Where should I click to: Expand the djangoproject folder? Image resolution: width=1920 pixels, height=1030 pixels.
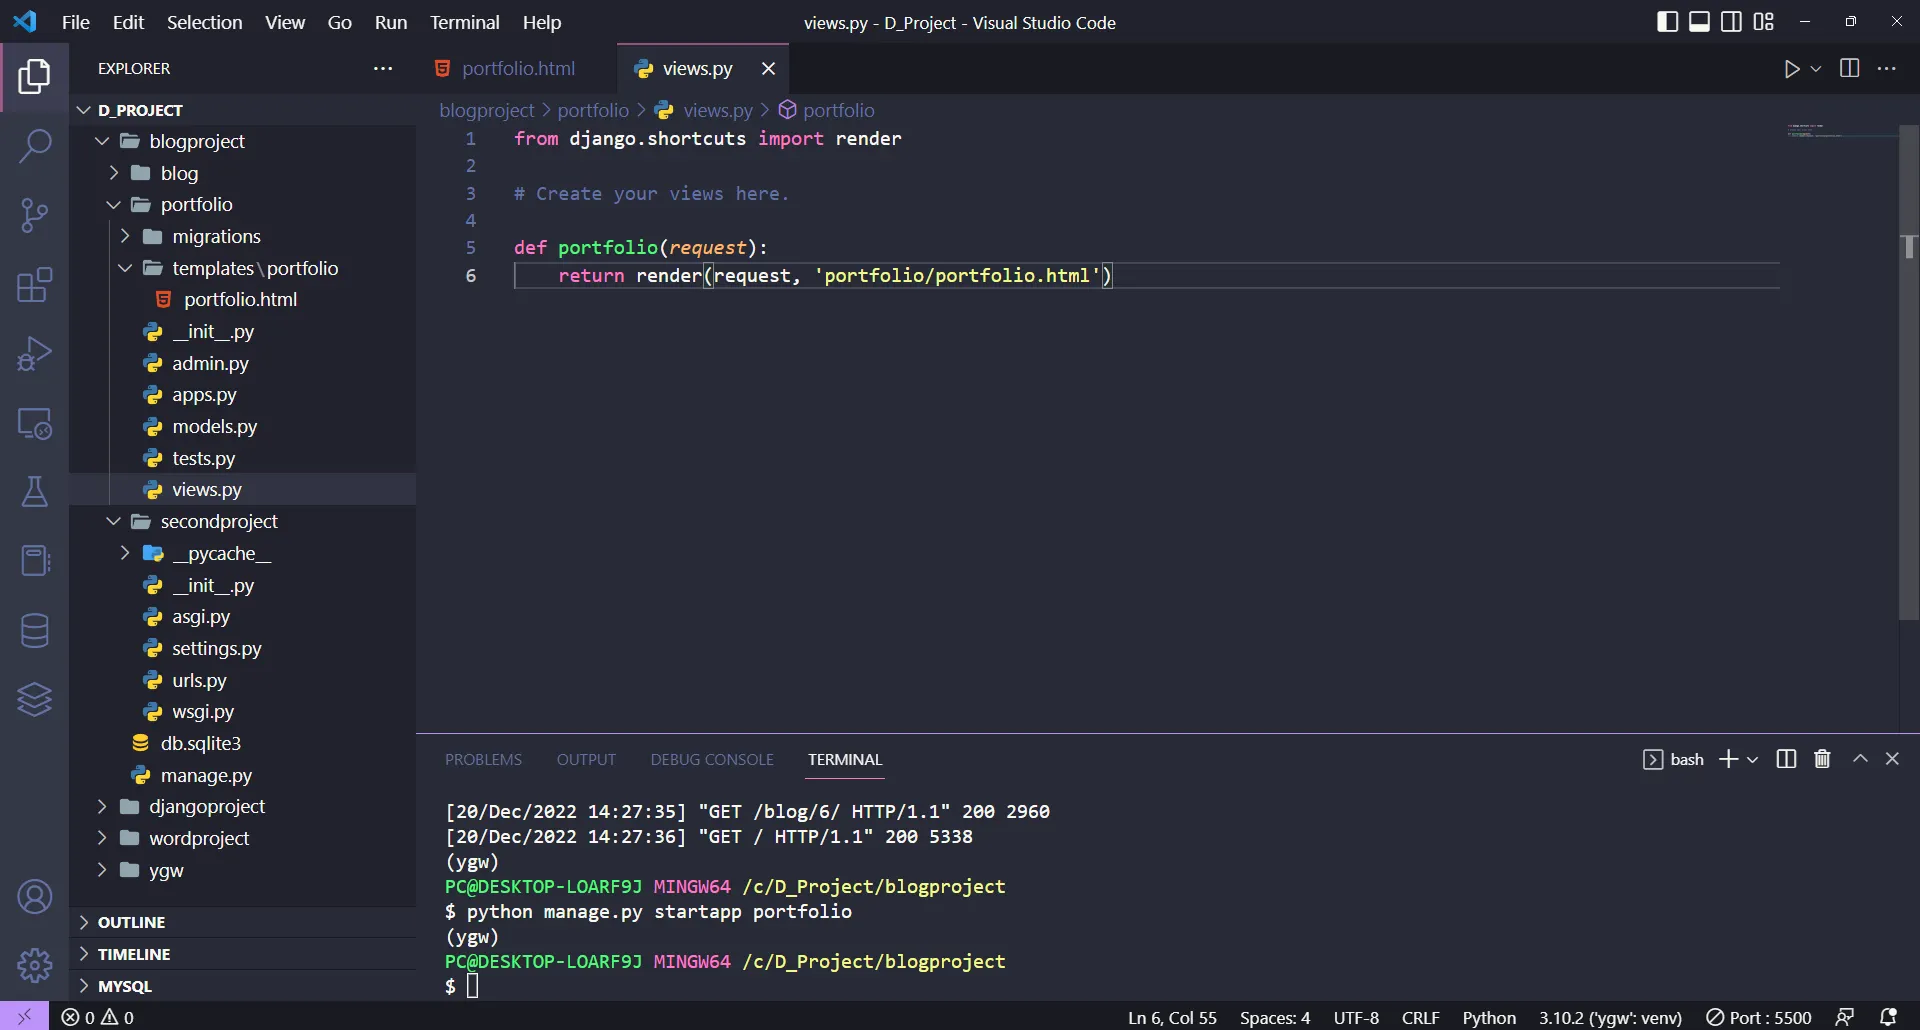click(206, 807)
